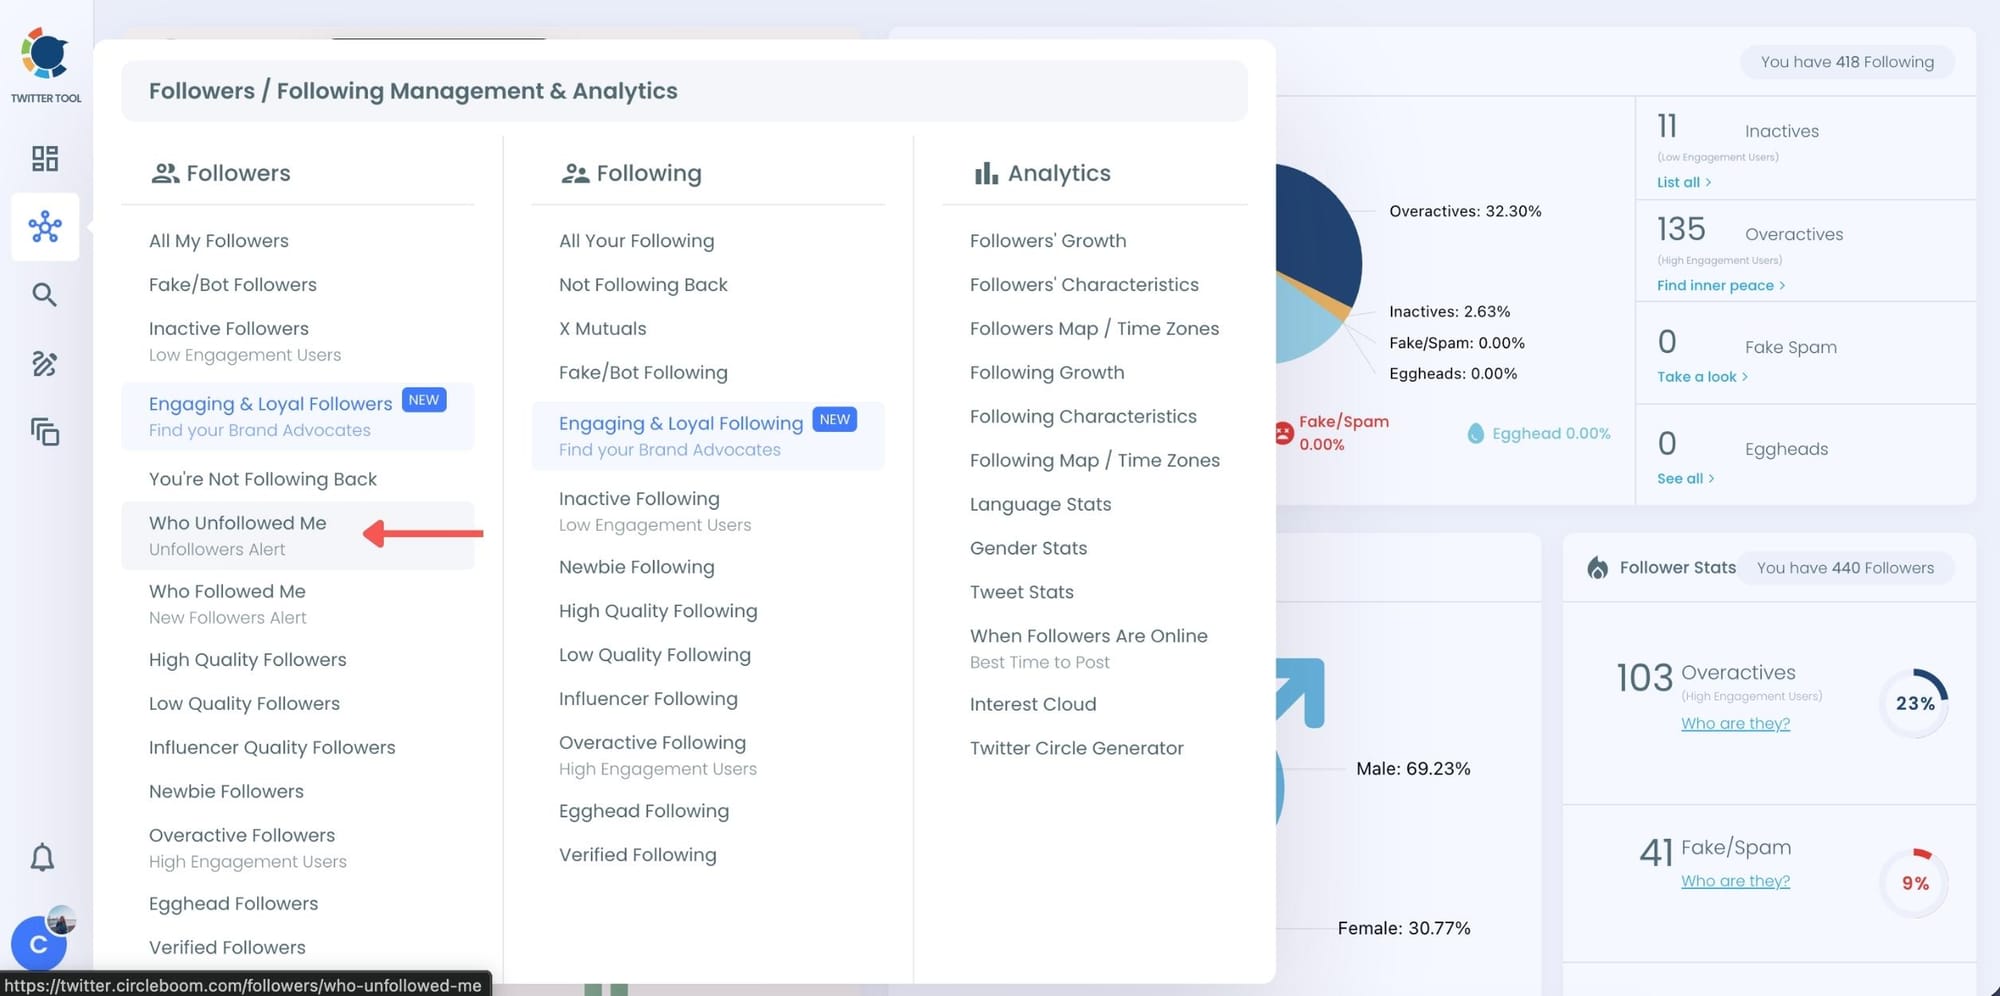
Task: Open Not Following Back list
Action: tap(643, 285)
